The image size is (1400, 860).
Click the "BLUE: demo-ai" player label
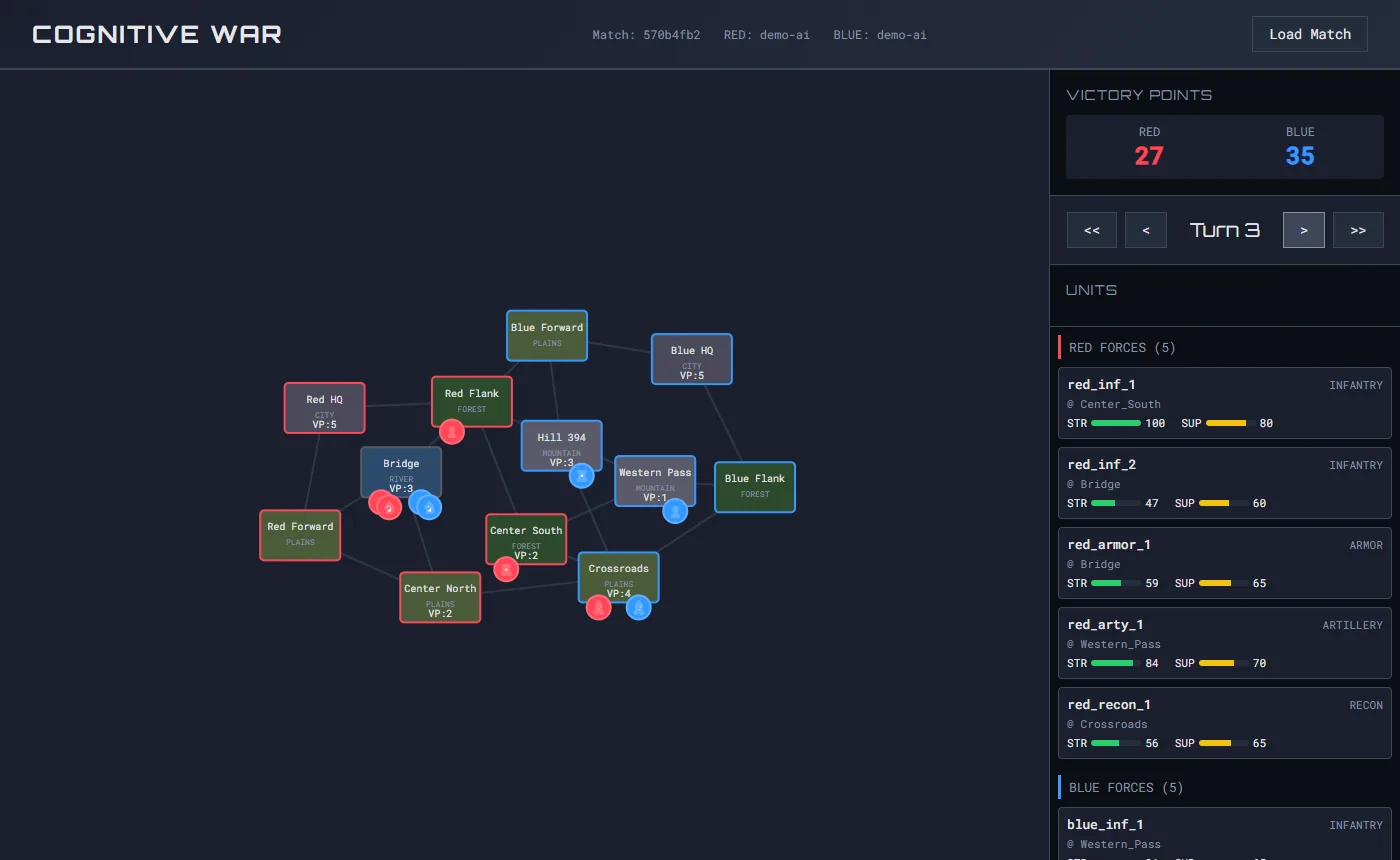tap(880, 35)
